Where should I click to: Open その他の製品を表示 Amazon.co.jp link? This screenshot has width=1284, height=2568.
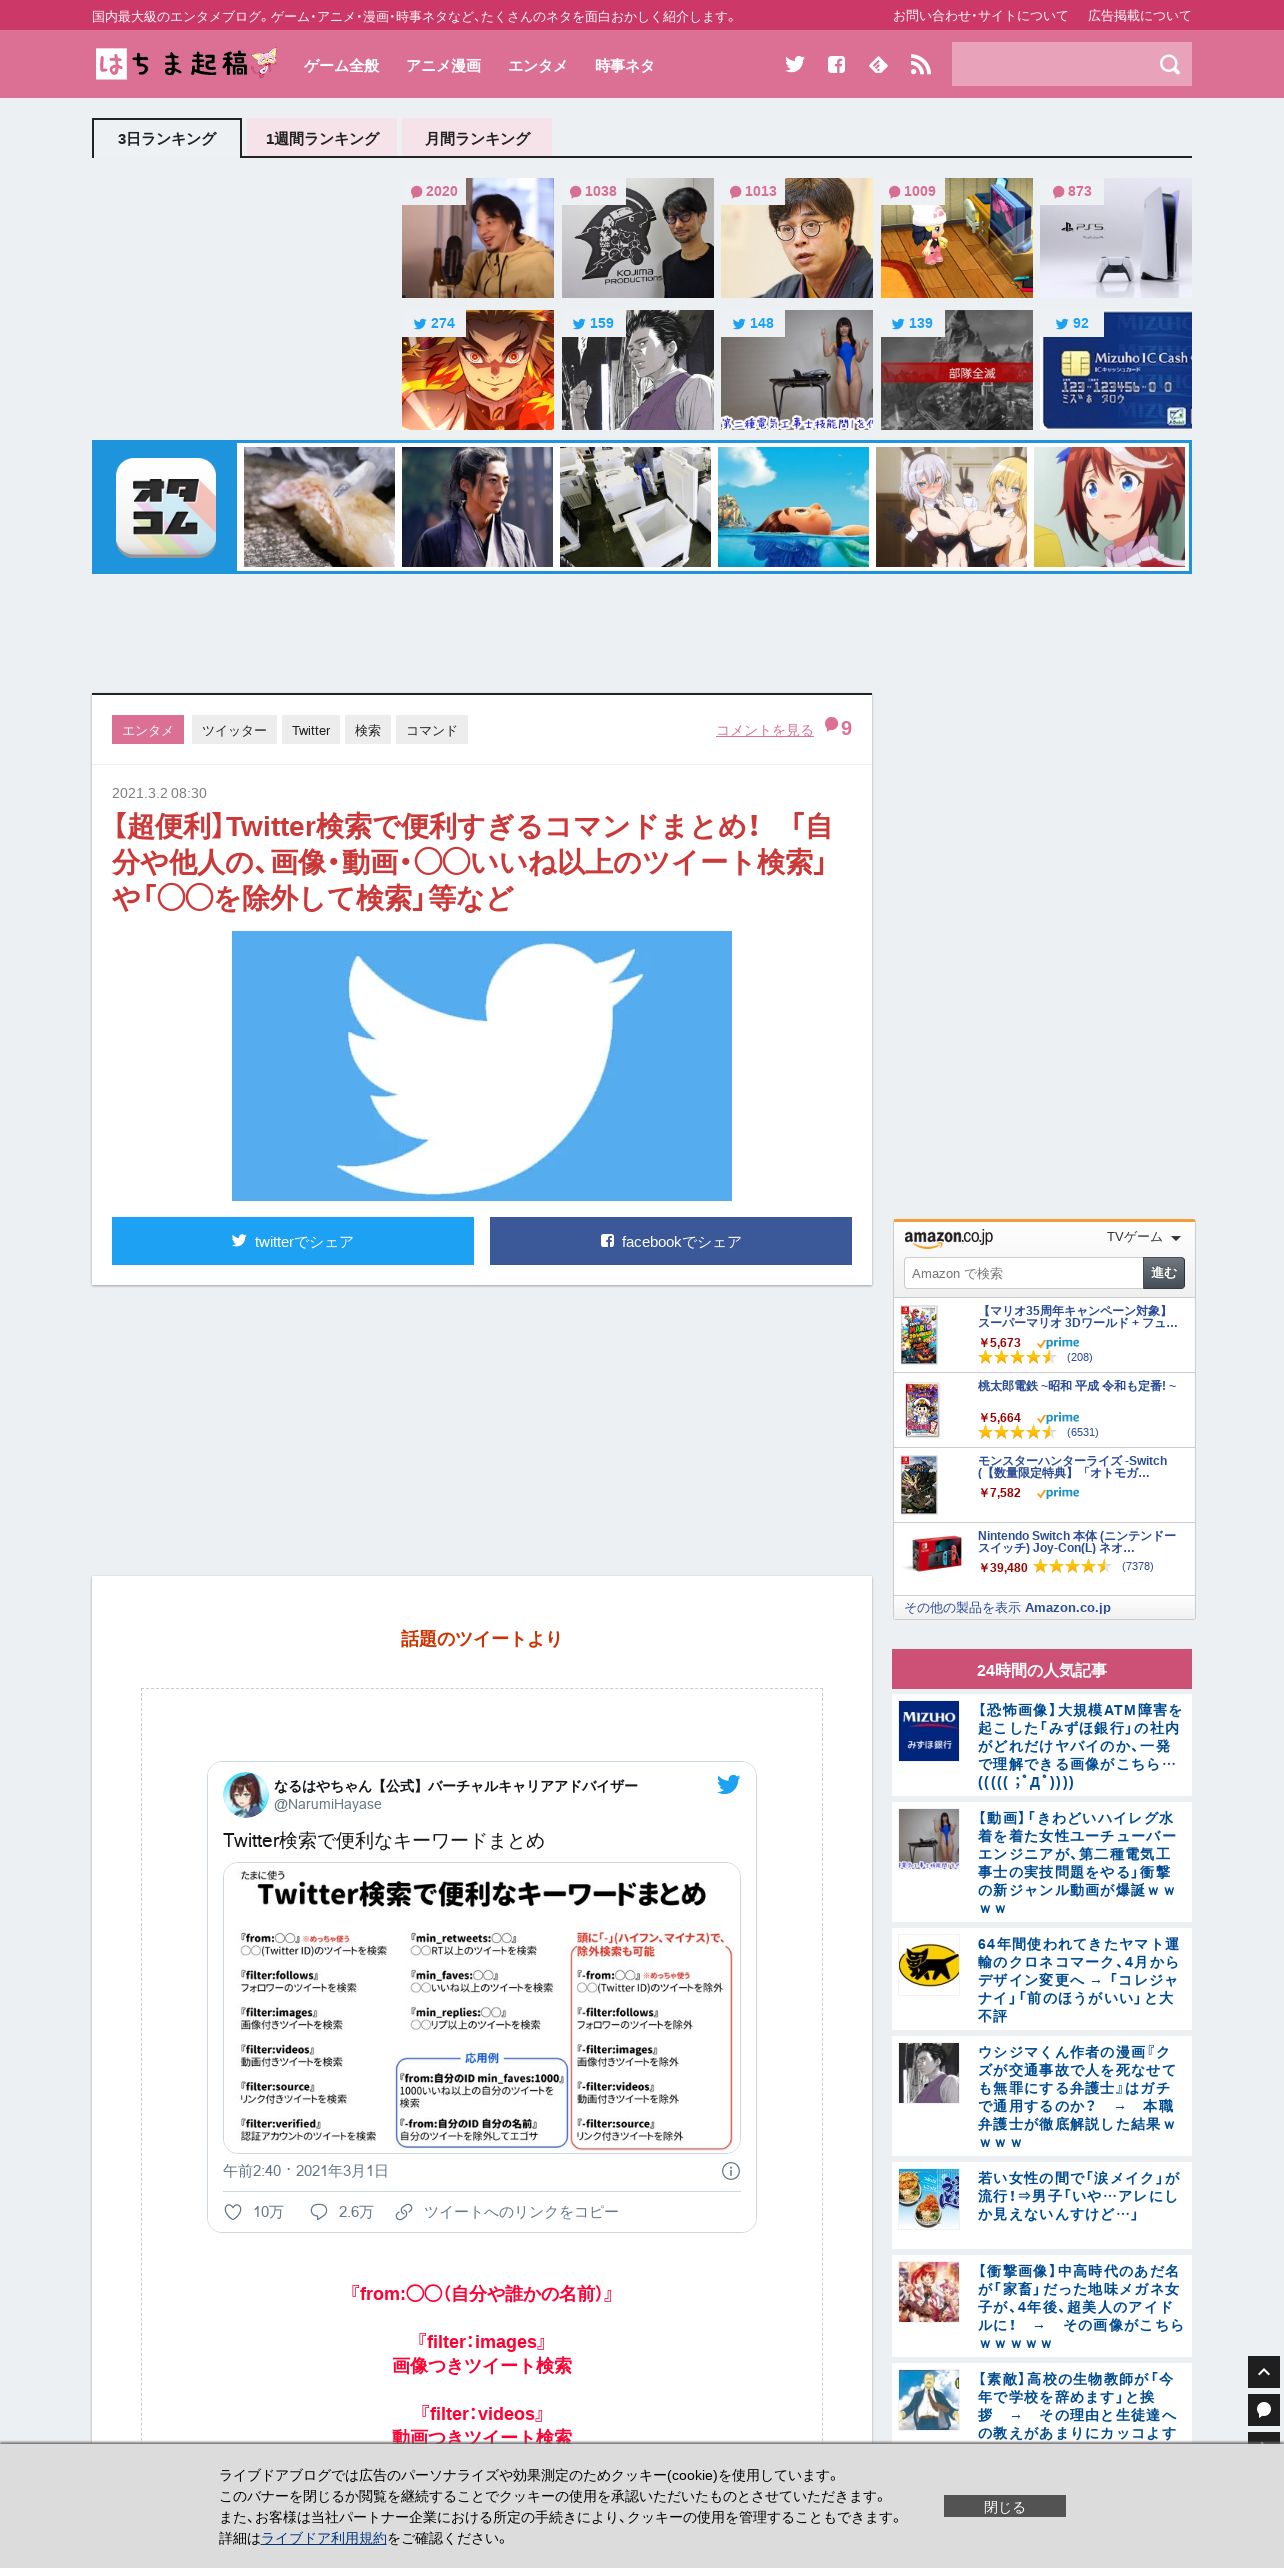1007,1607
